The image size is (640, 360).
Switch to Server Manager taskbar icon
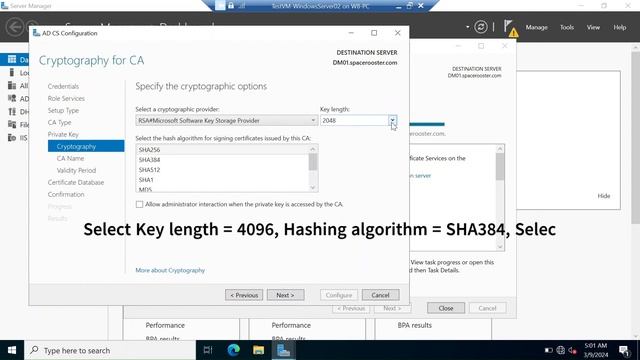[283, 350]
